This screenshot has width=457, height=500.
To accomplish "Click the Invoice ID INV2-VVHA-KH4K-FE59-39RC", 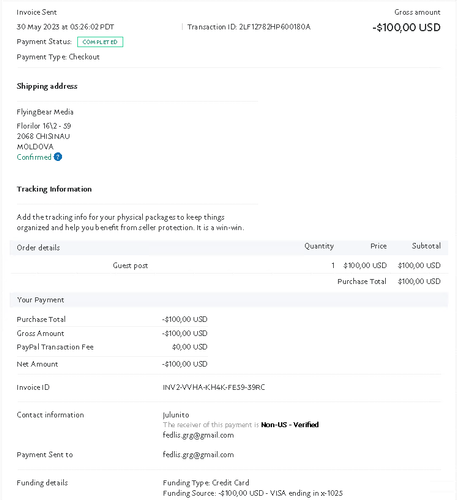I will tap(214, 387).
